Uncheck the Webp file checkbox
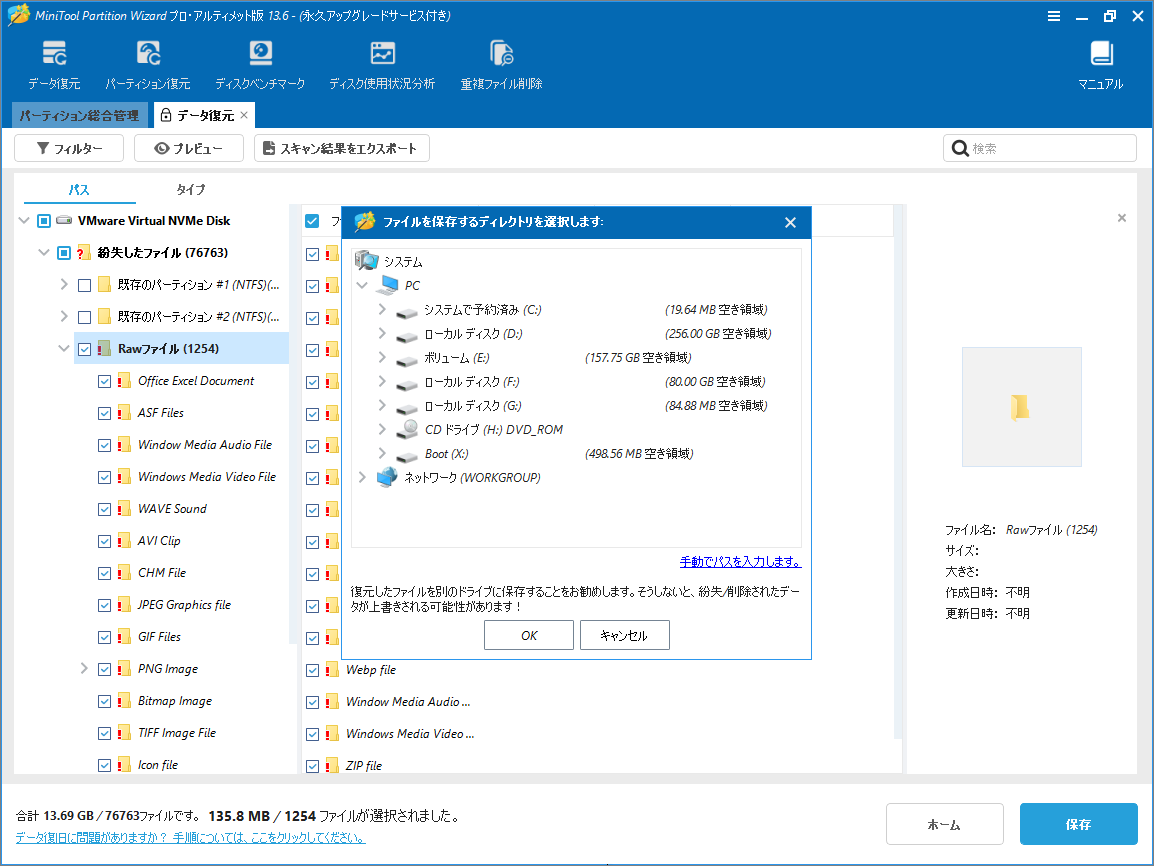 tap(312, 670)
